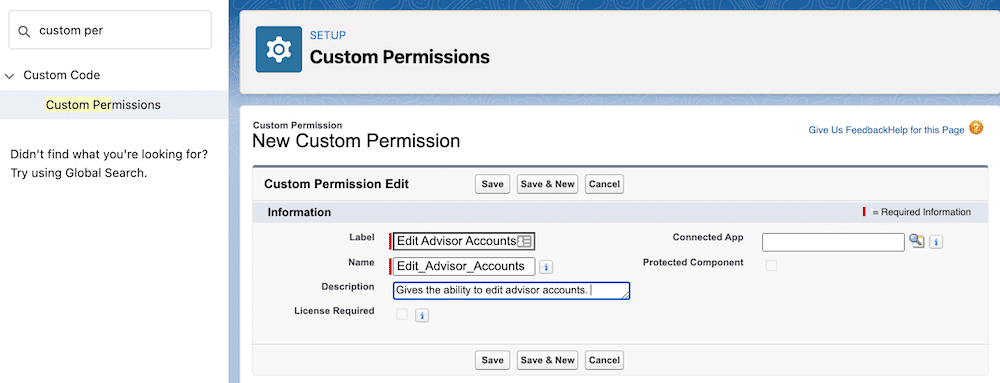Toggle the License Required checkbox

point(402,314)
